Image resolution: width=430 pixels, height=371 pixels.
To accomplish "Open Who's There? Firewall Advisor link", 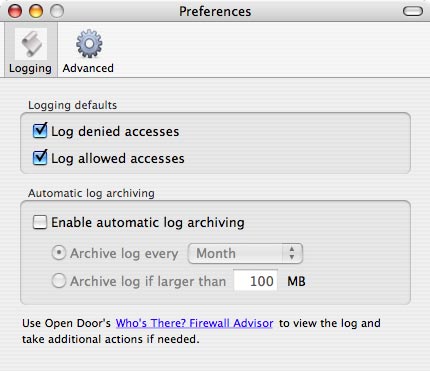I will pyautogui.click(x=195, y=323).
